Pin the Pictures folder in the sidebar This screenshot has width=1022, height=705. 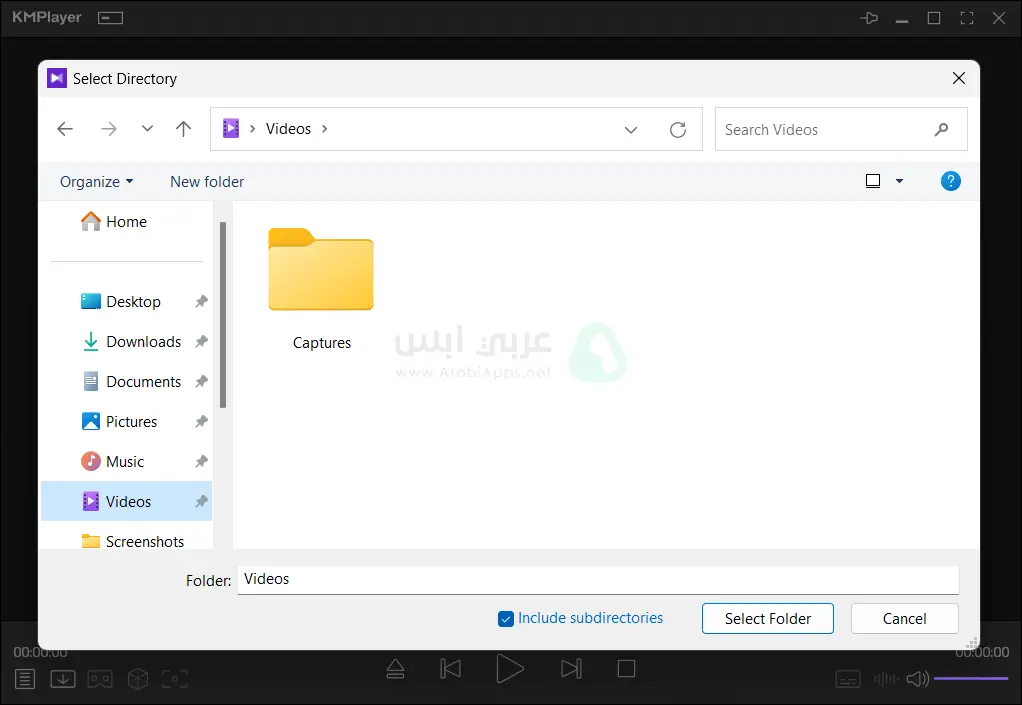pos(203,421)
